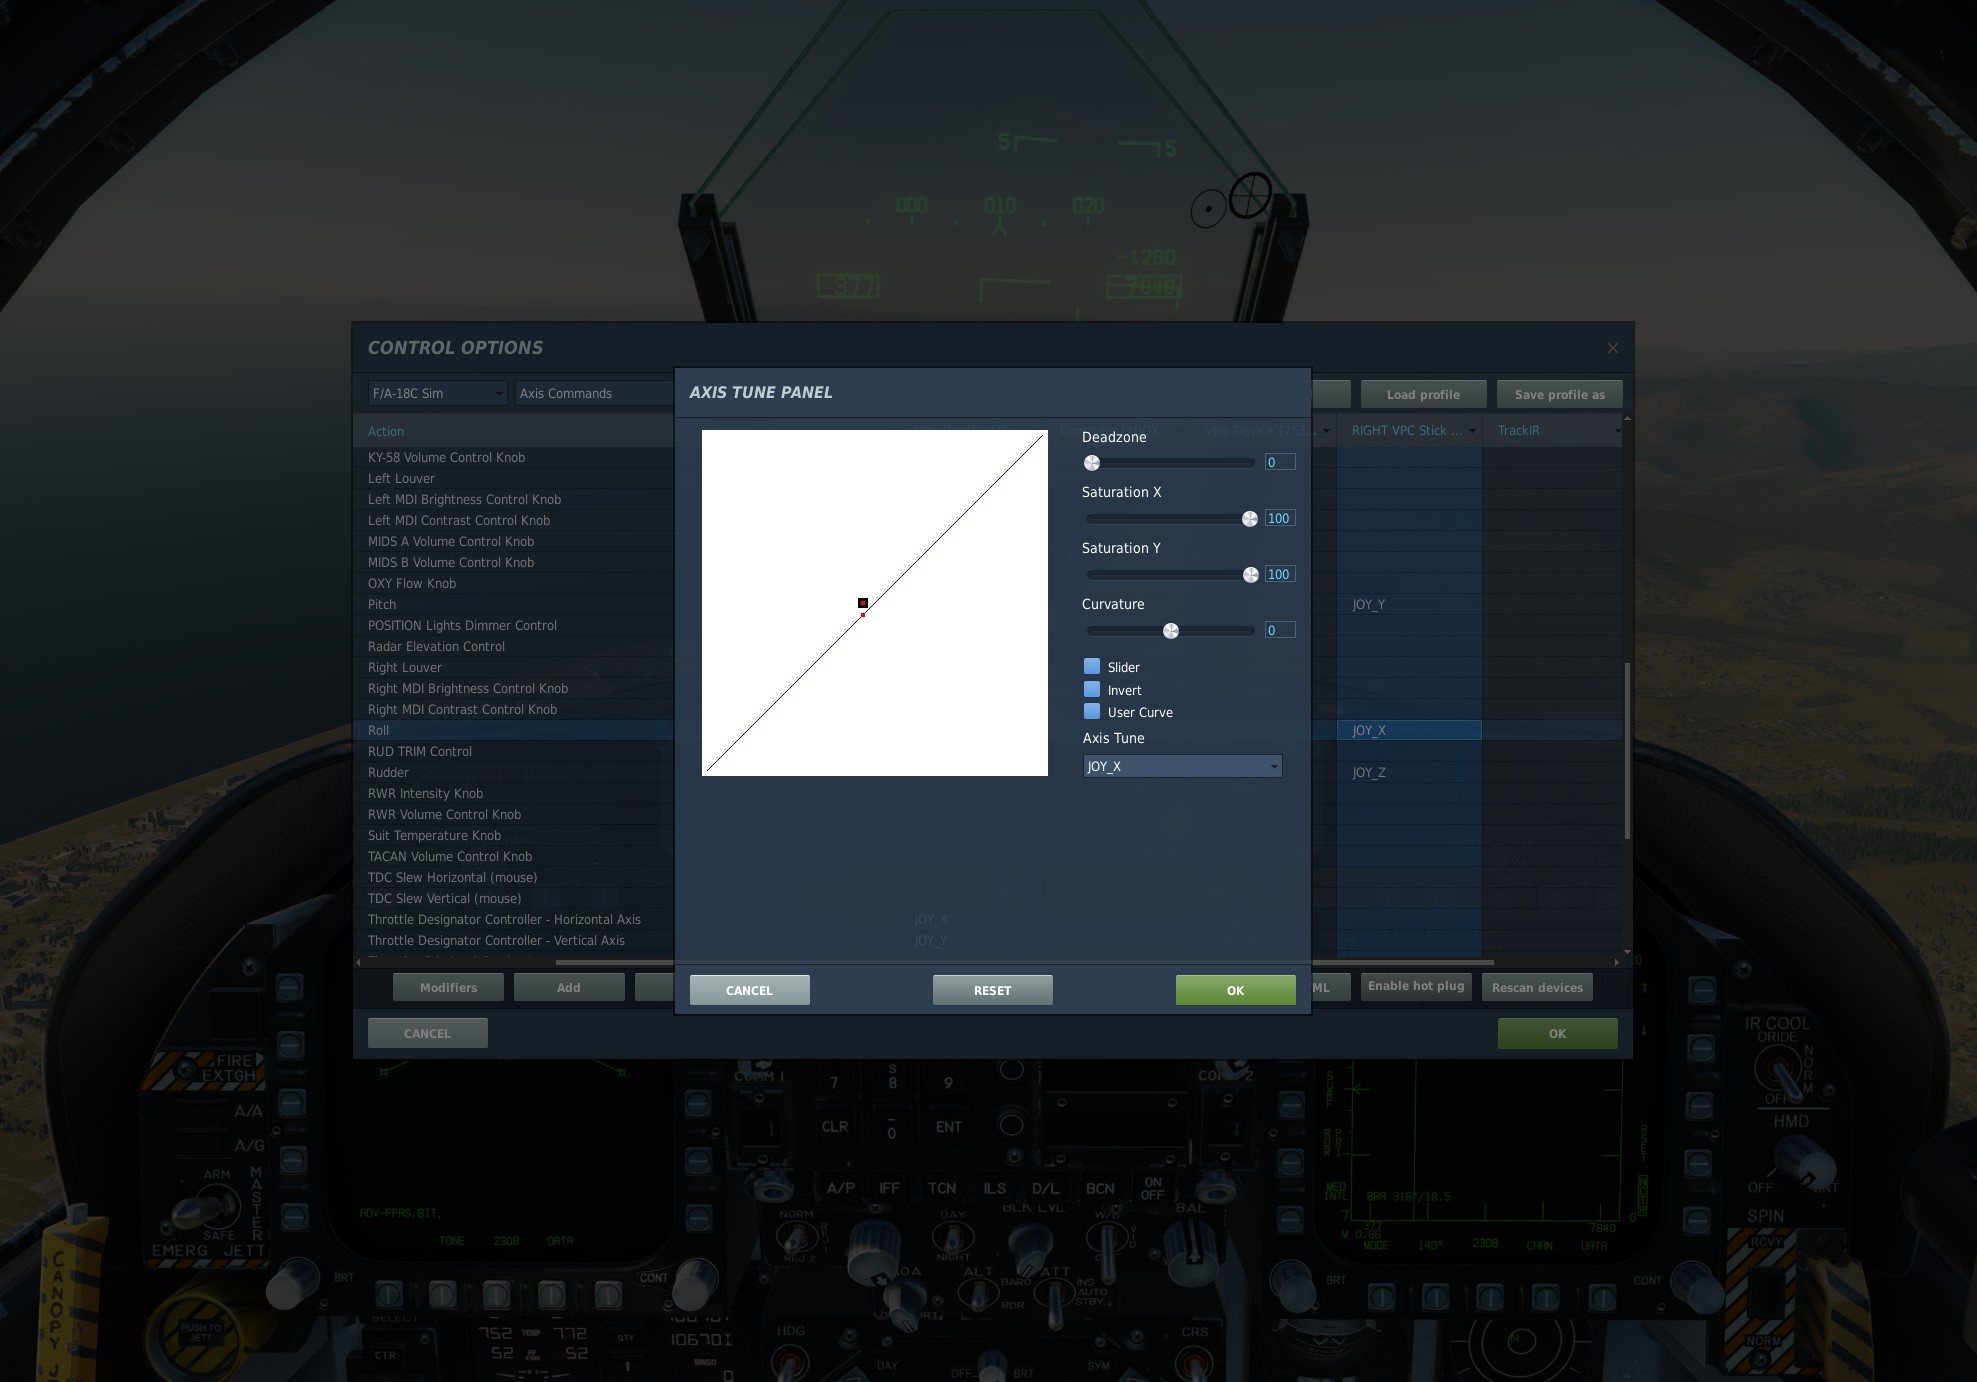This screenshot has width=1977, height=1382.
Task: Select the OXY Flow Knob row
Action: (x=514, y=583)
